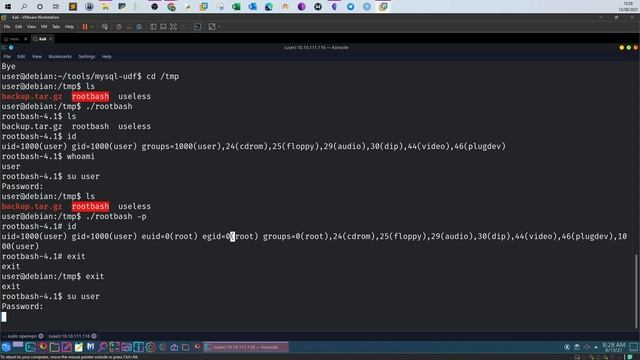640x360 pixels.
Task: Pause the virtual machine in VMware toolbar
Action: pyautogui.click(x=85, y=27)
